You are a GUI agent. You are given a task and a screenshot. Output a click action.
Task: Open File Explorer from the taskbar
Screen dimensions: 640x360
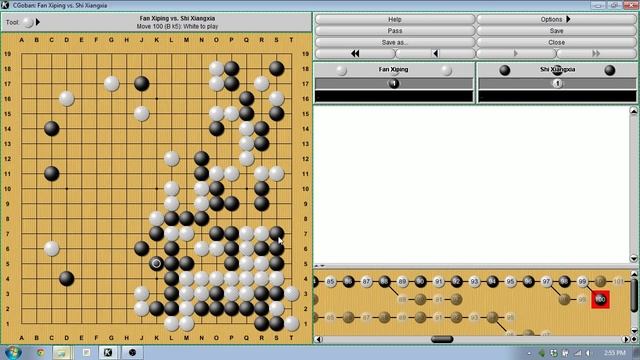pos(62,353)
